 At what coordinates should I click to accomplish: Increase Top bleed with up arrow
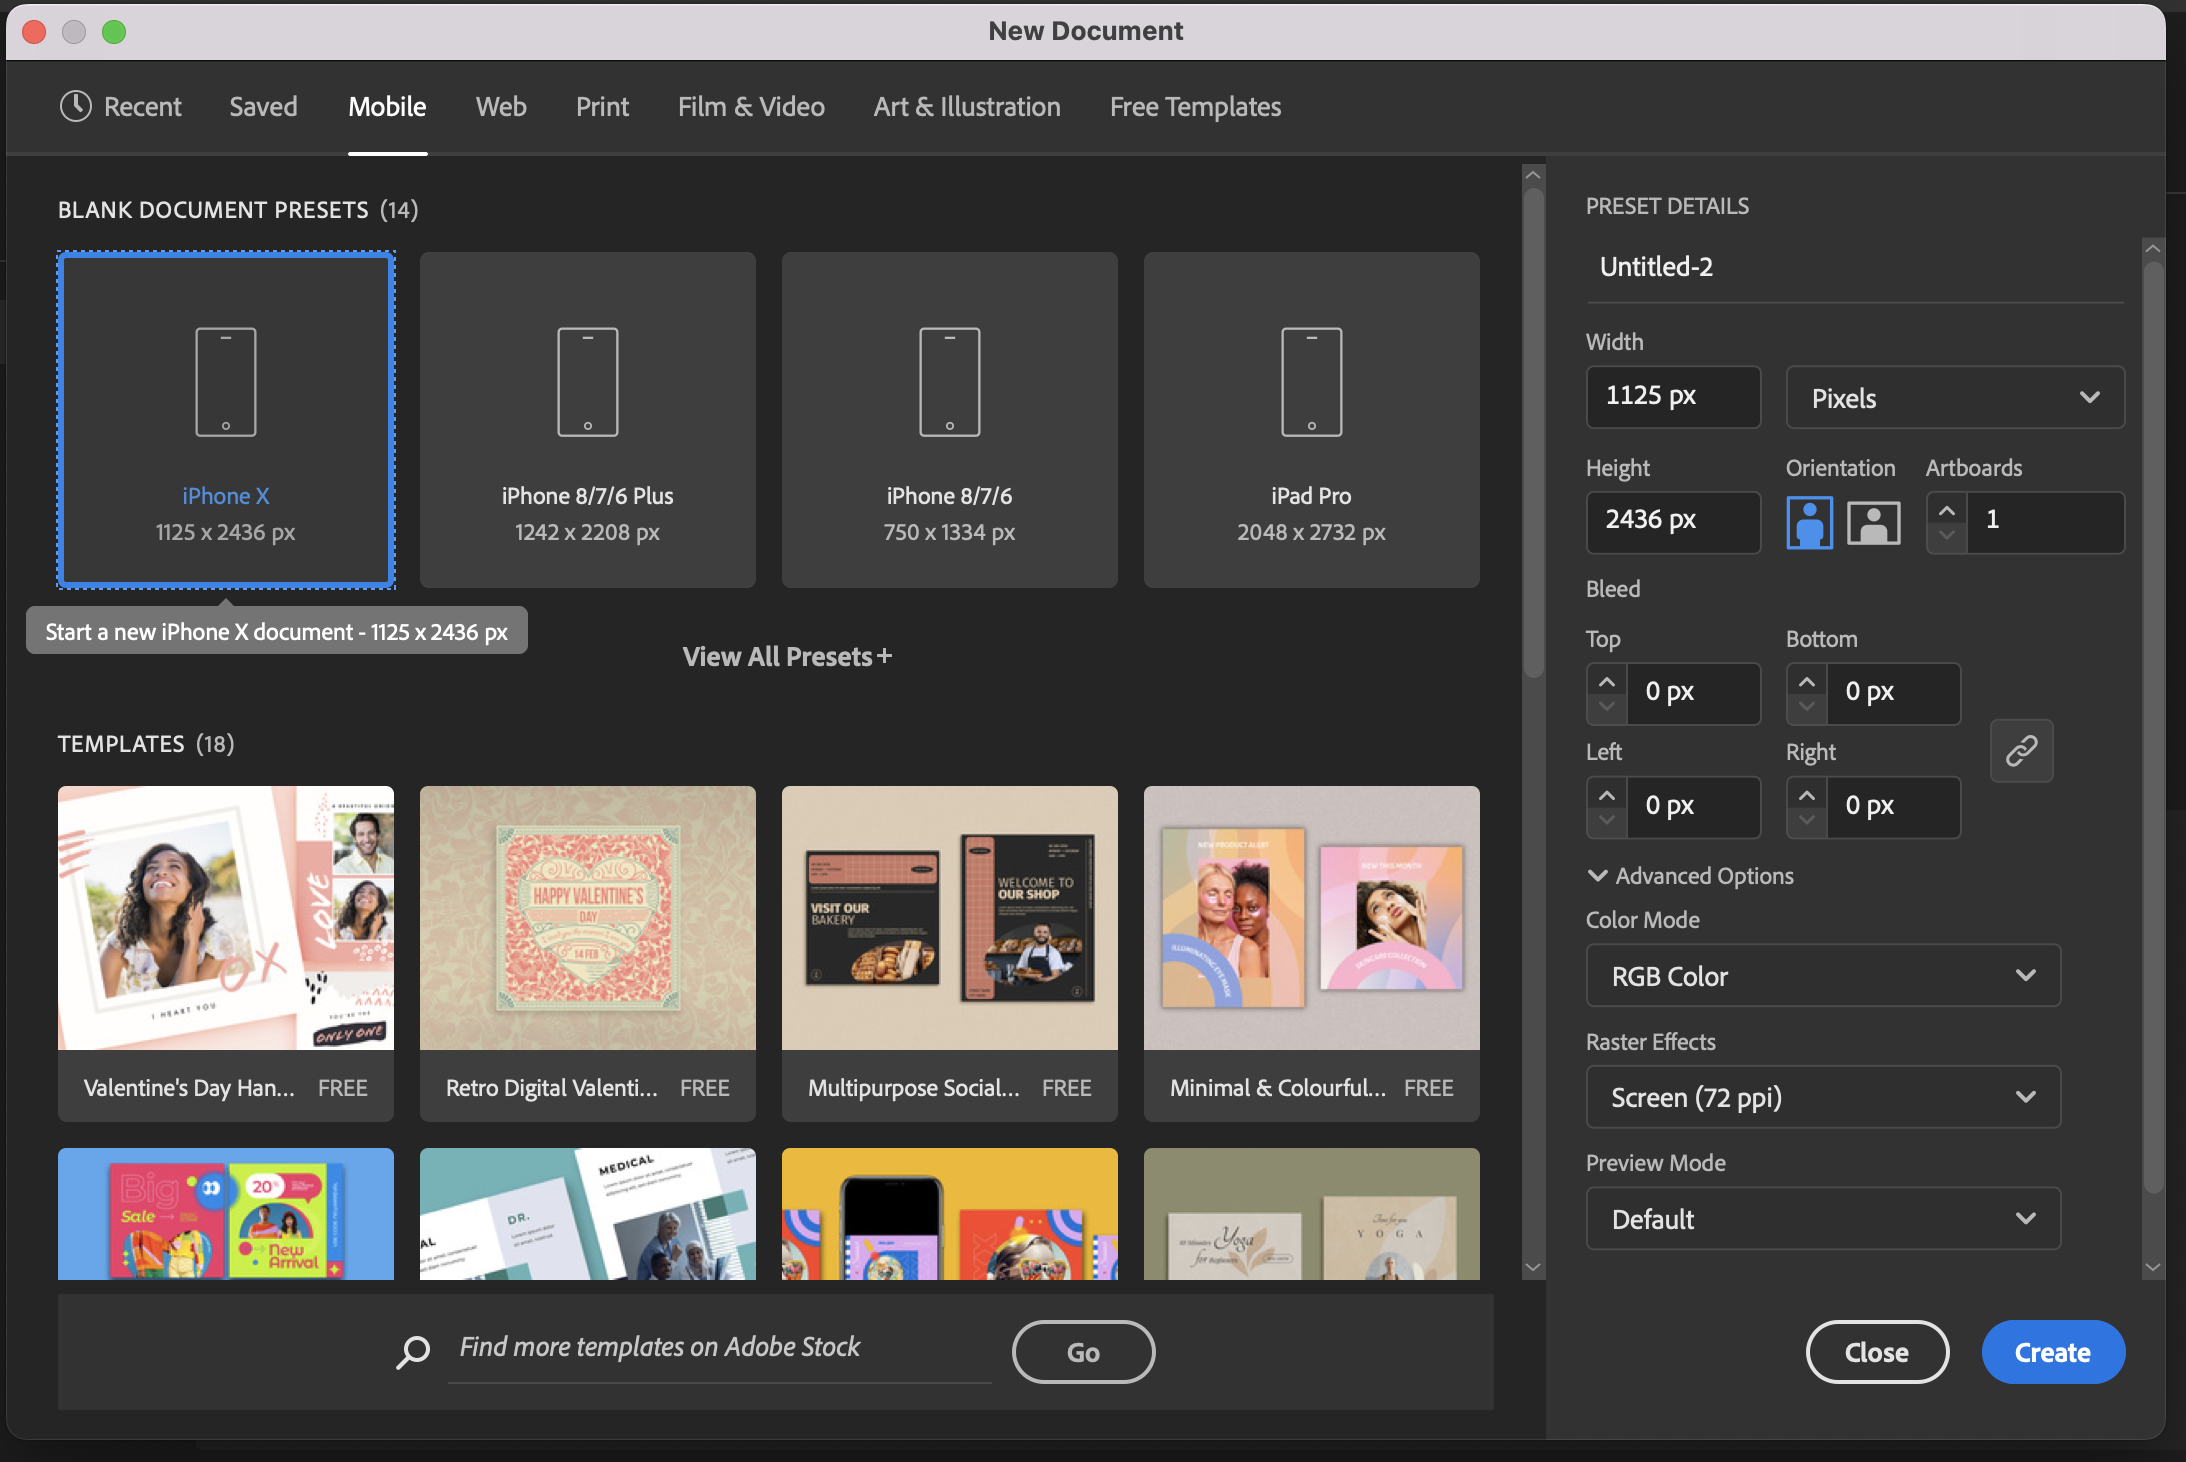[x=1606, y=682]
